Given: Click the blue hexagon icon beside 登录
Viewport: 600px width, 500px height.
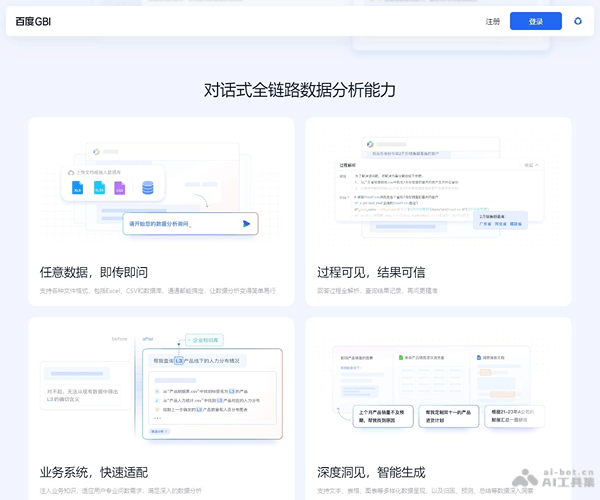Looking at the screenshot, I should 577,21.
